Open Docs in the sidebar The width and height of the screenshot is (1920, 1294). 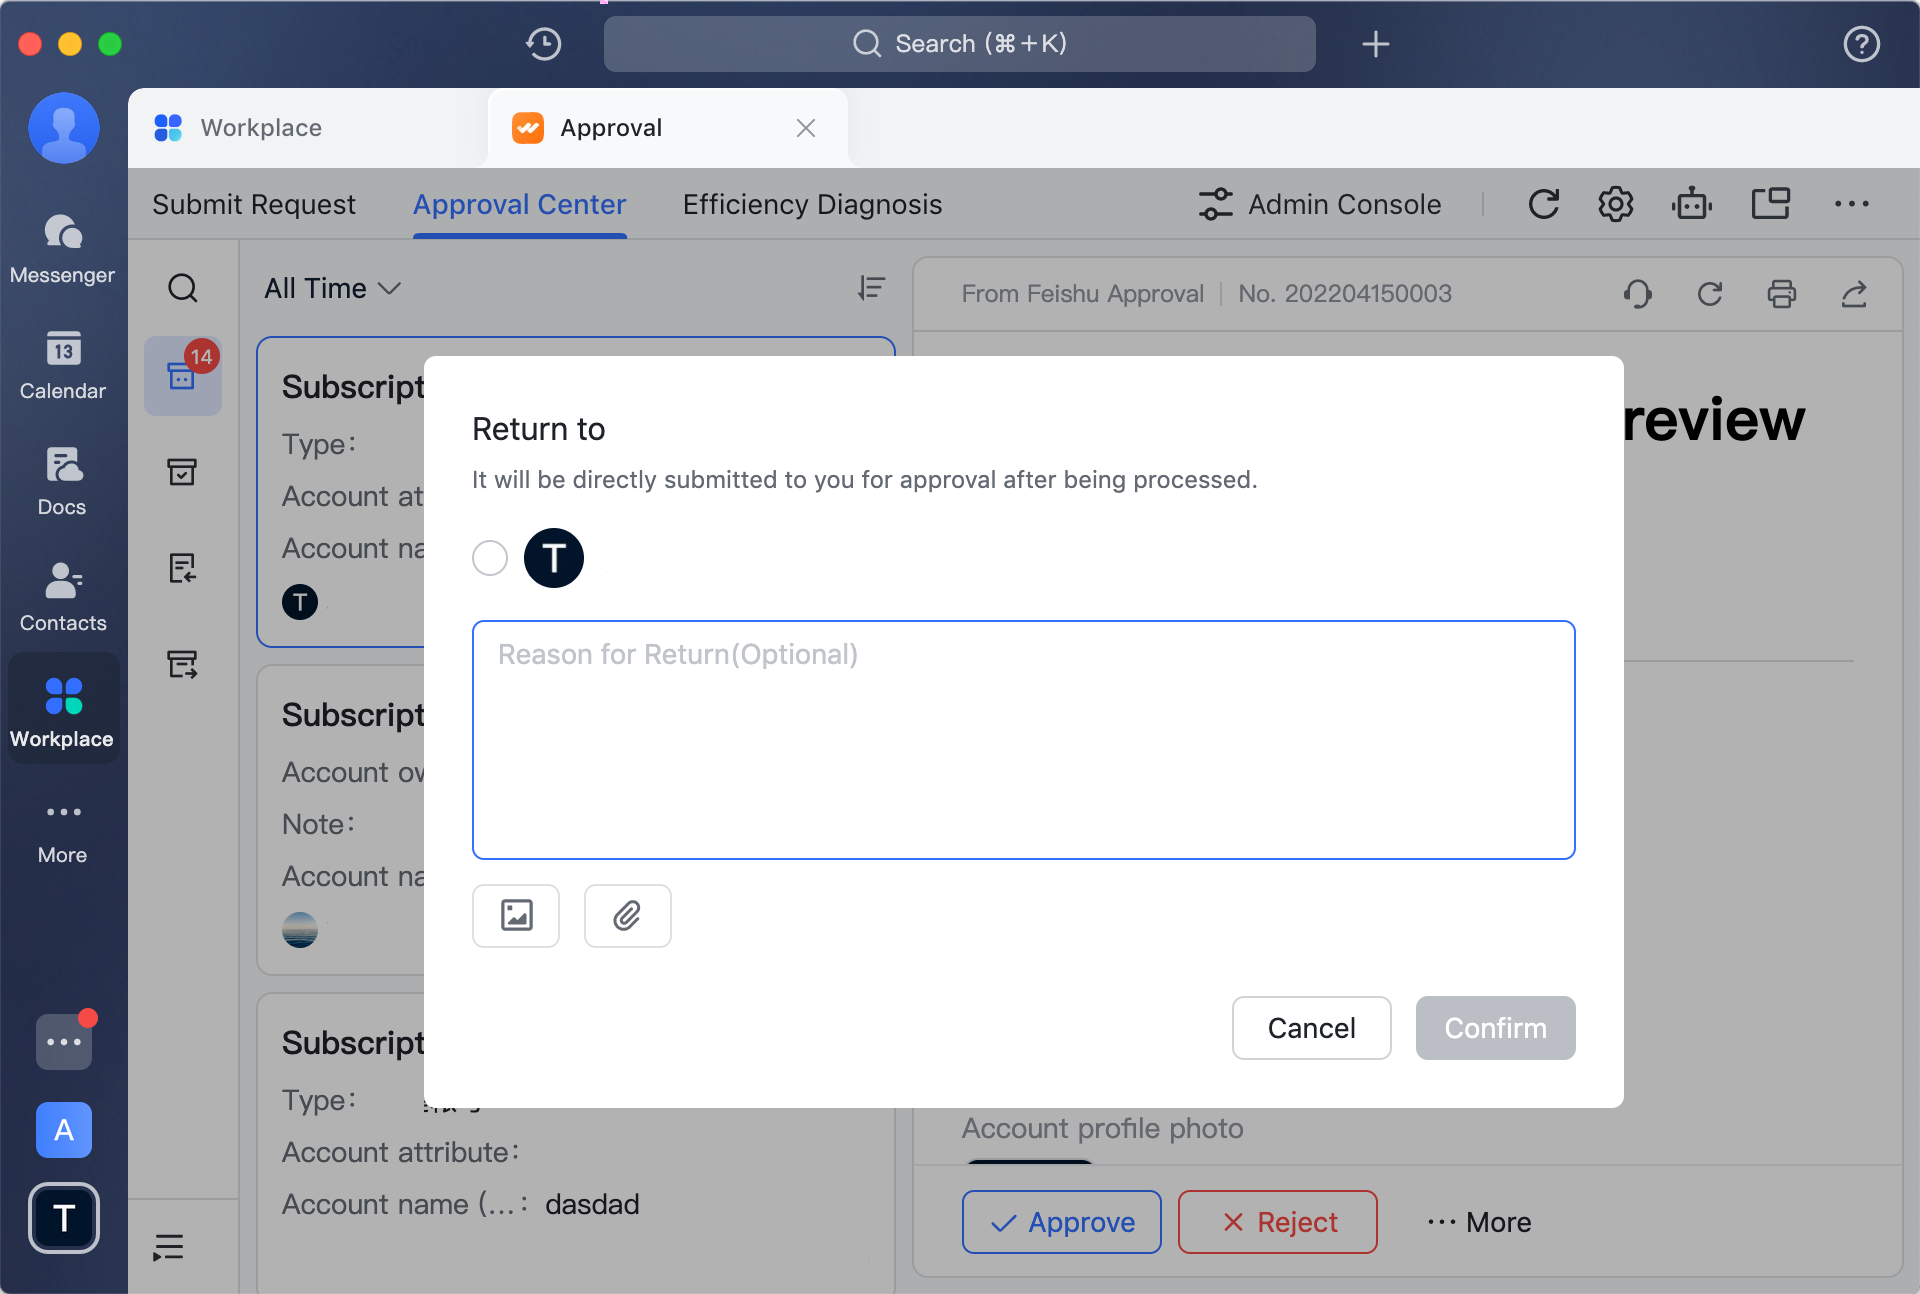63,482
